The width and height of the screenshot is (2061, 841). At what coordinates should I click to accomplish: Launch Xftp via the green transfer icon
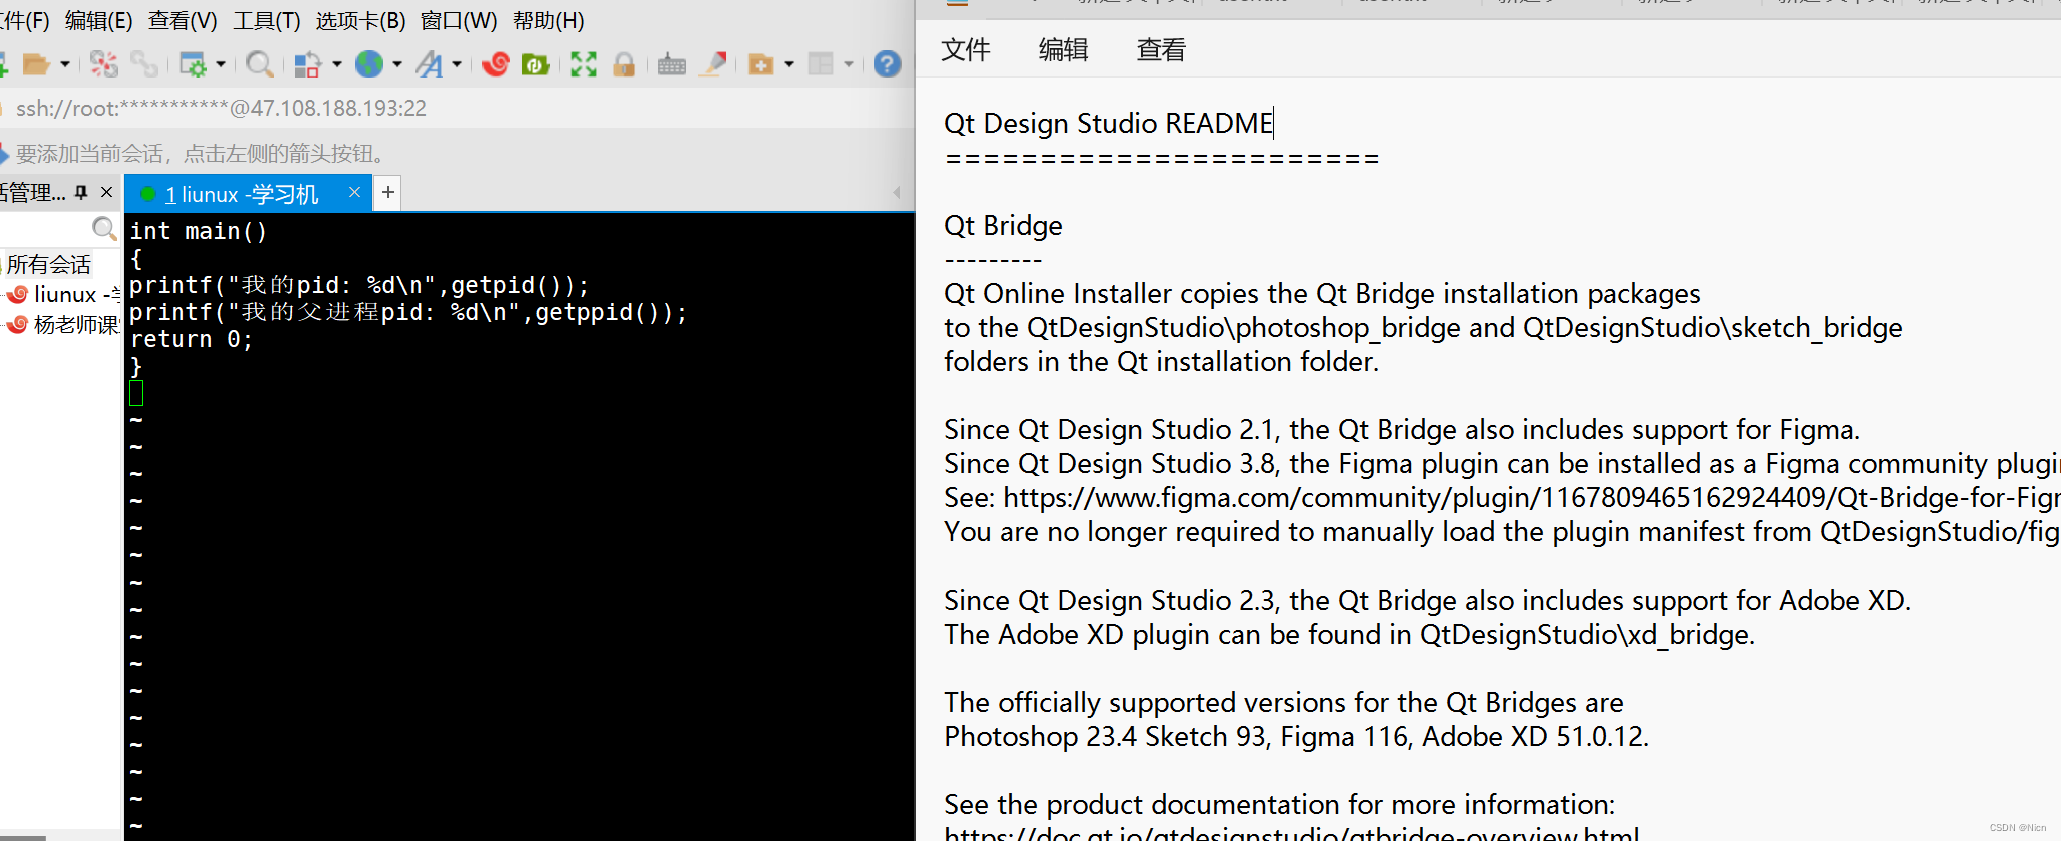point(536,64)
